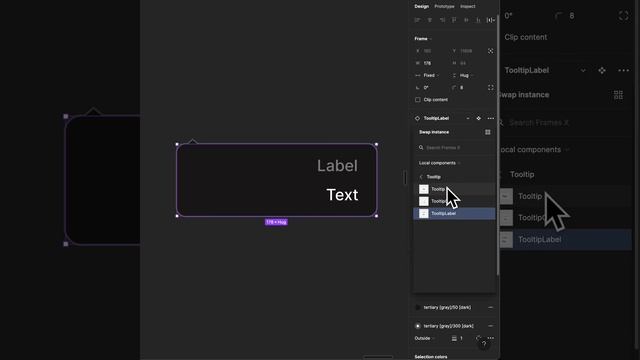Click the align bottom icon
This screenshot has height=360, width=640.
478,20
